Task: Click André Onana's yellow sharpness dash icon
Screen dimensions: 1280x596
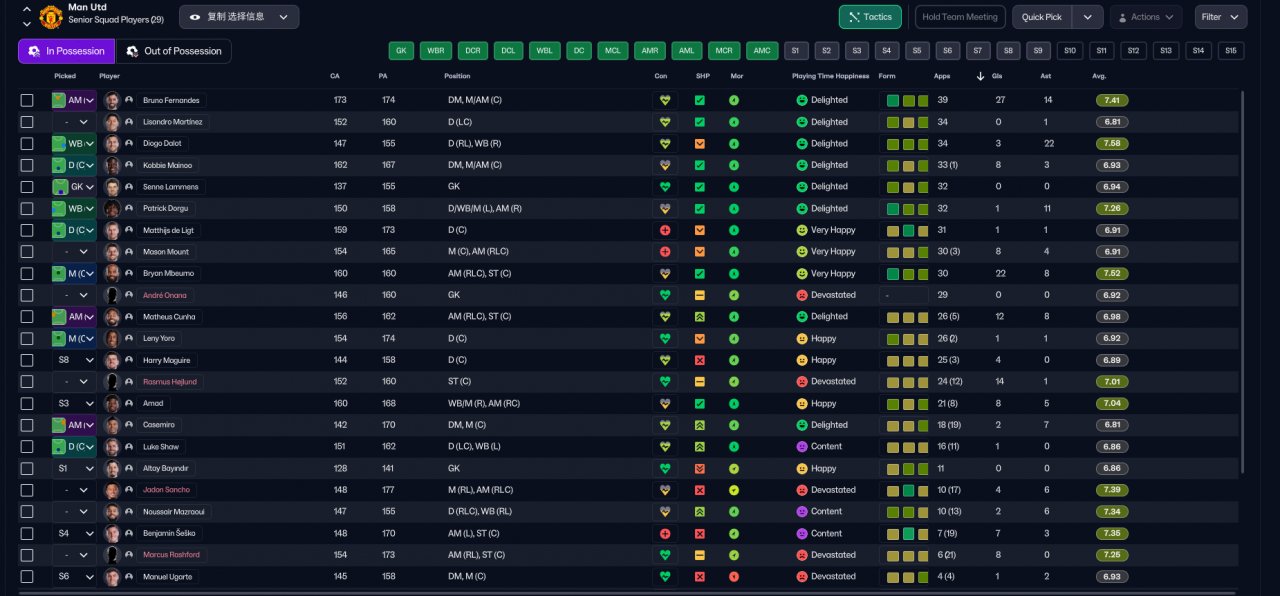Action: click(x=700, y=295)
